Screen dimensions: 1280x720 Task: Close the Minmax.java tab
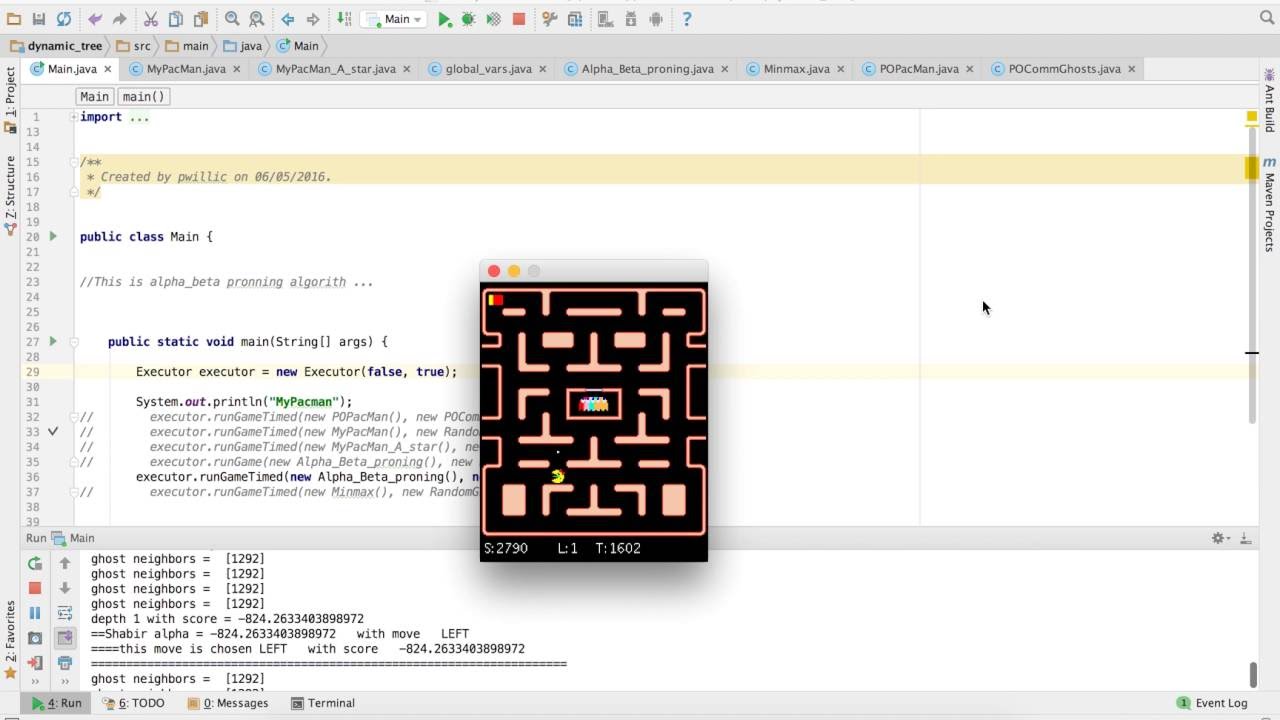[x=840, y=69]
